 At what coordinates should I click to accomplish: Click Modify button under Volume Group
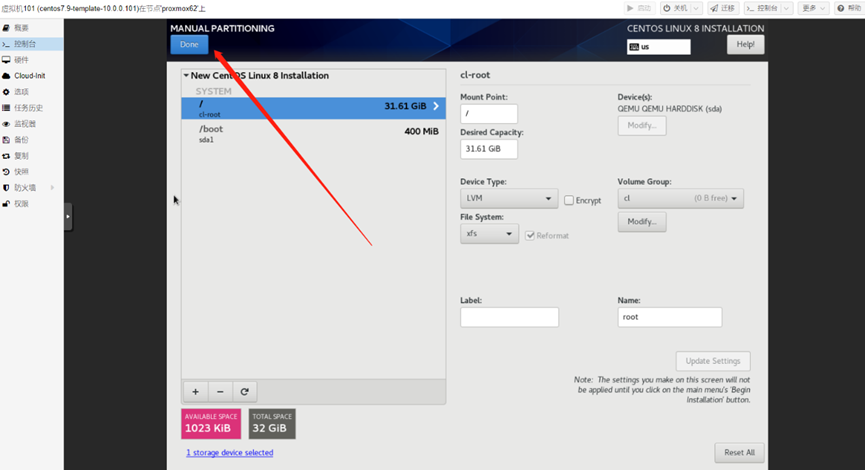tap(642, 222)
